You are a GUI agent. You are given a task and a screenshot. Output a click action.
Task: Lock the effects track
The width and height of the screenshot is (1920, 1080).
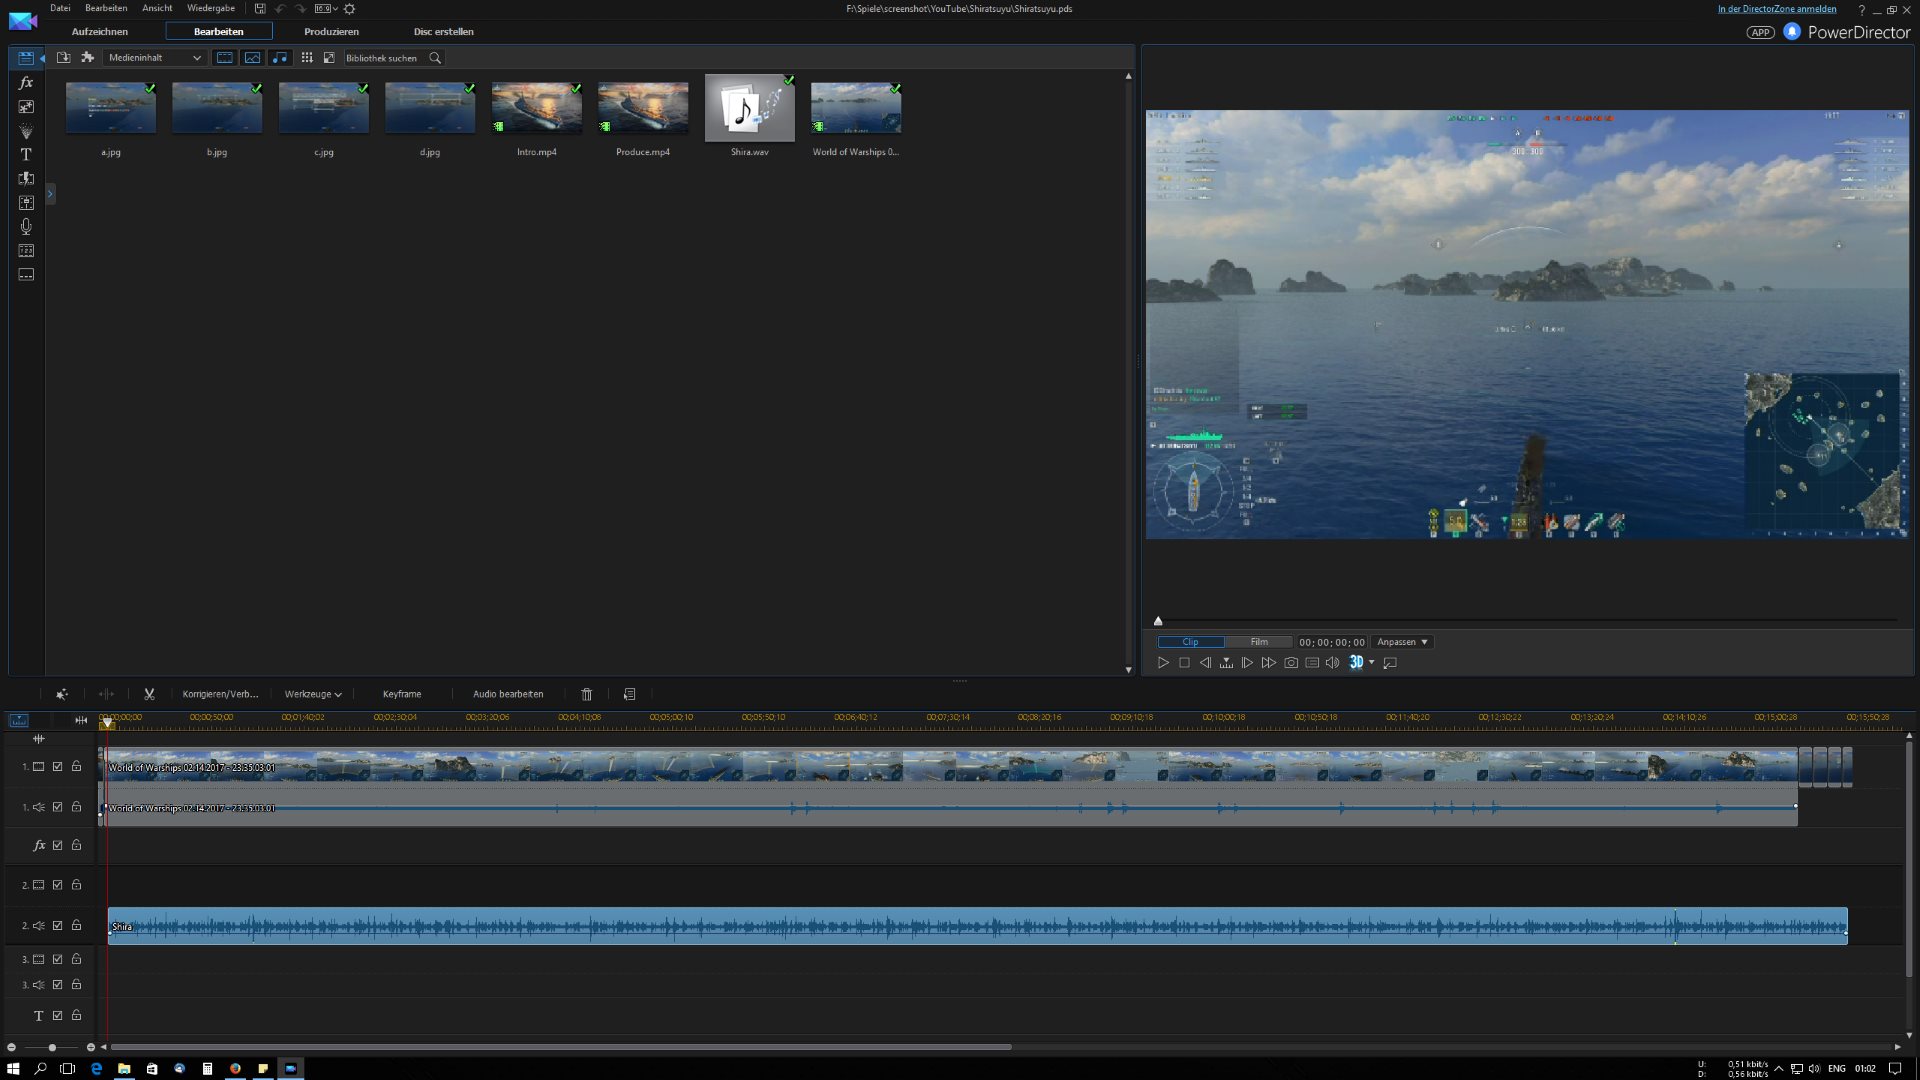(76, 846)
